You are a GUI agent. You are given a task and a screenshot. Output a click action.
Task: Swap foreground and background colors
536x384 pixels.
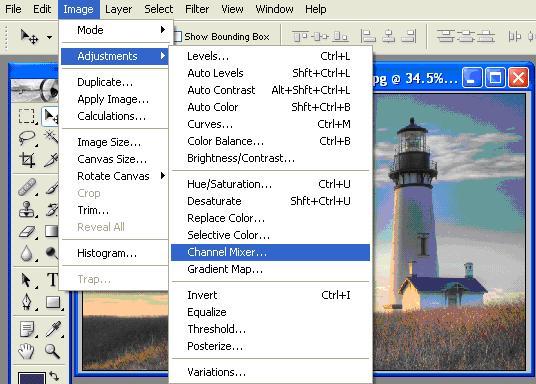(54, 376)
